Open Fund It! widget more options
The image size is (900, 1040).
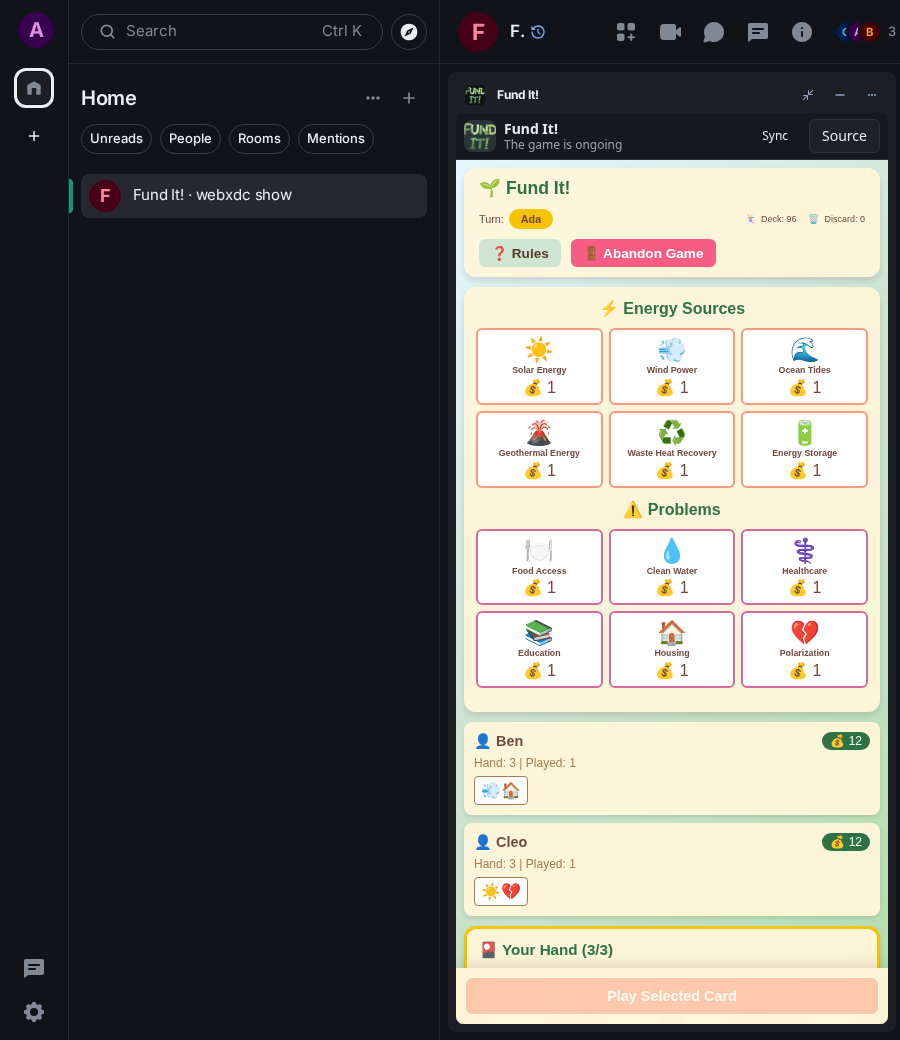(x=871, y=95)
